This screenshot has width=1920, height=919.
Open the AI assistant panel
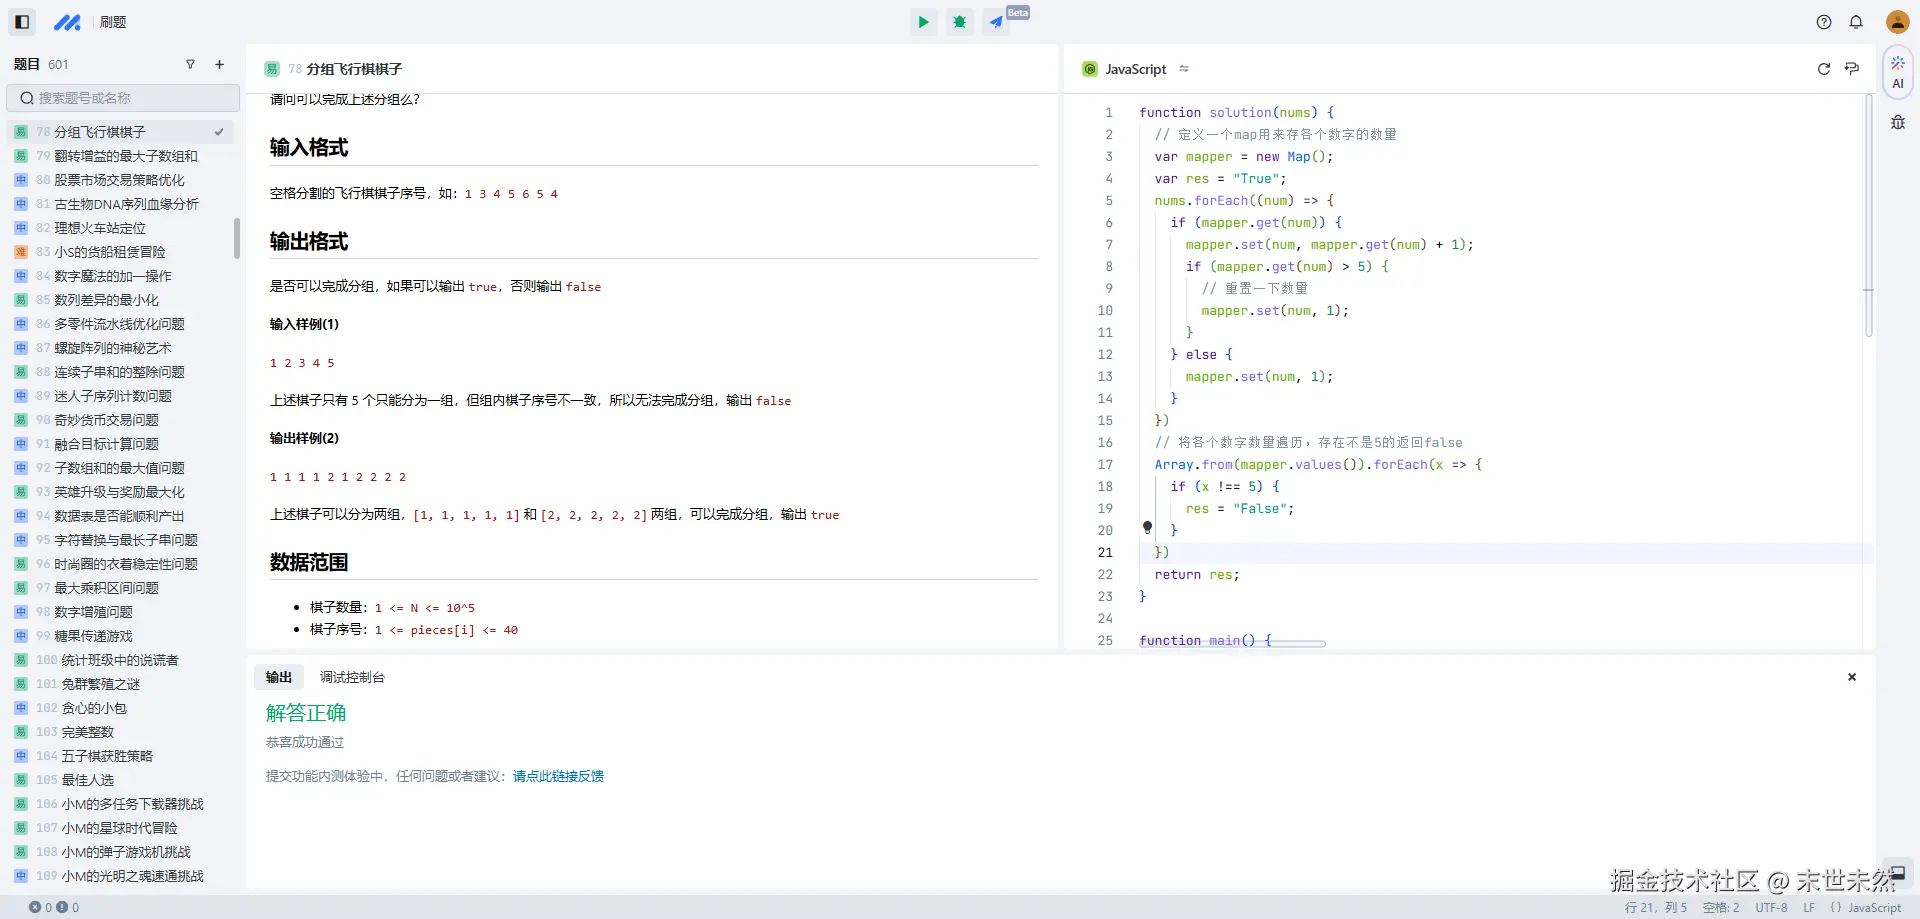coord(1897,72)
